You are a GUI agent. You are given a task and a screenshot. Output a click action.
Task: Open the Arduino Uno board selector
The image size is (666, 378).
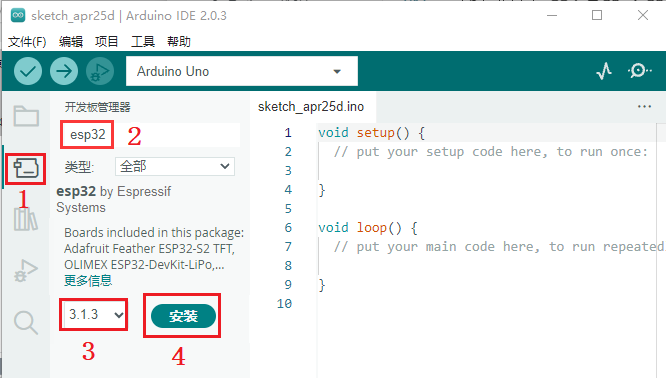(242, 71)
